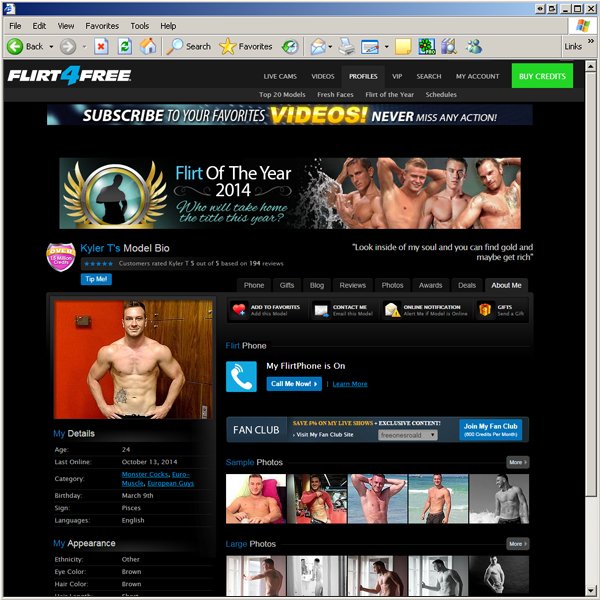Switch to the Reviews profile tab
The width and height of the screenshot is (600, 600).
click(x=352, y=285)
